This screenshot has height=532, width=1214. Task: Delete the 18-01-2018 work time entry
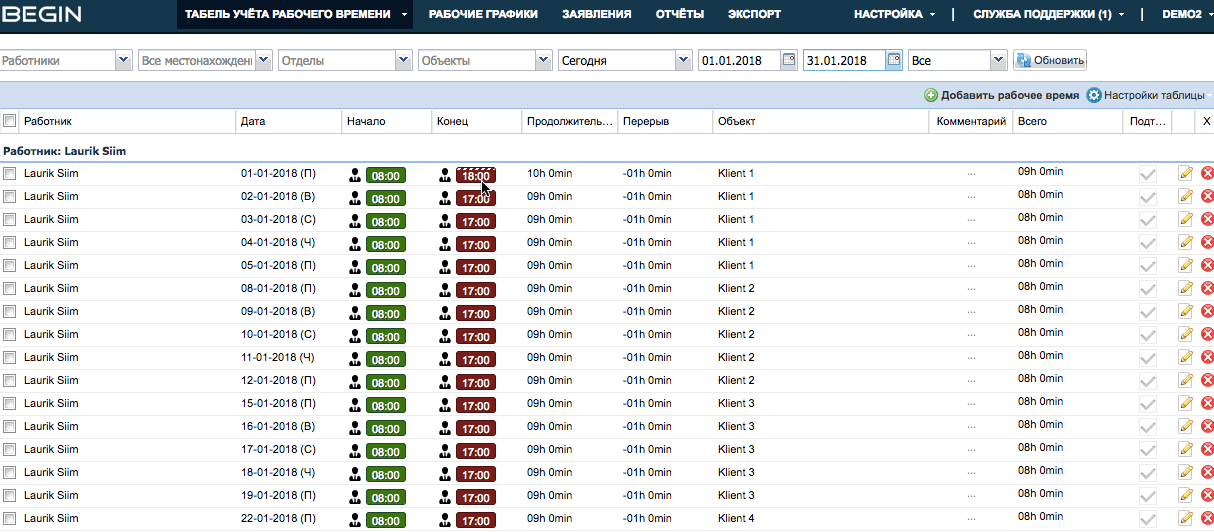click(1207, 472)
